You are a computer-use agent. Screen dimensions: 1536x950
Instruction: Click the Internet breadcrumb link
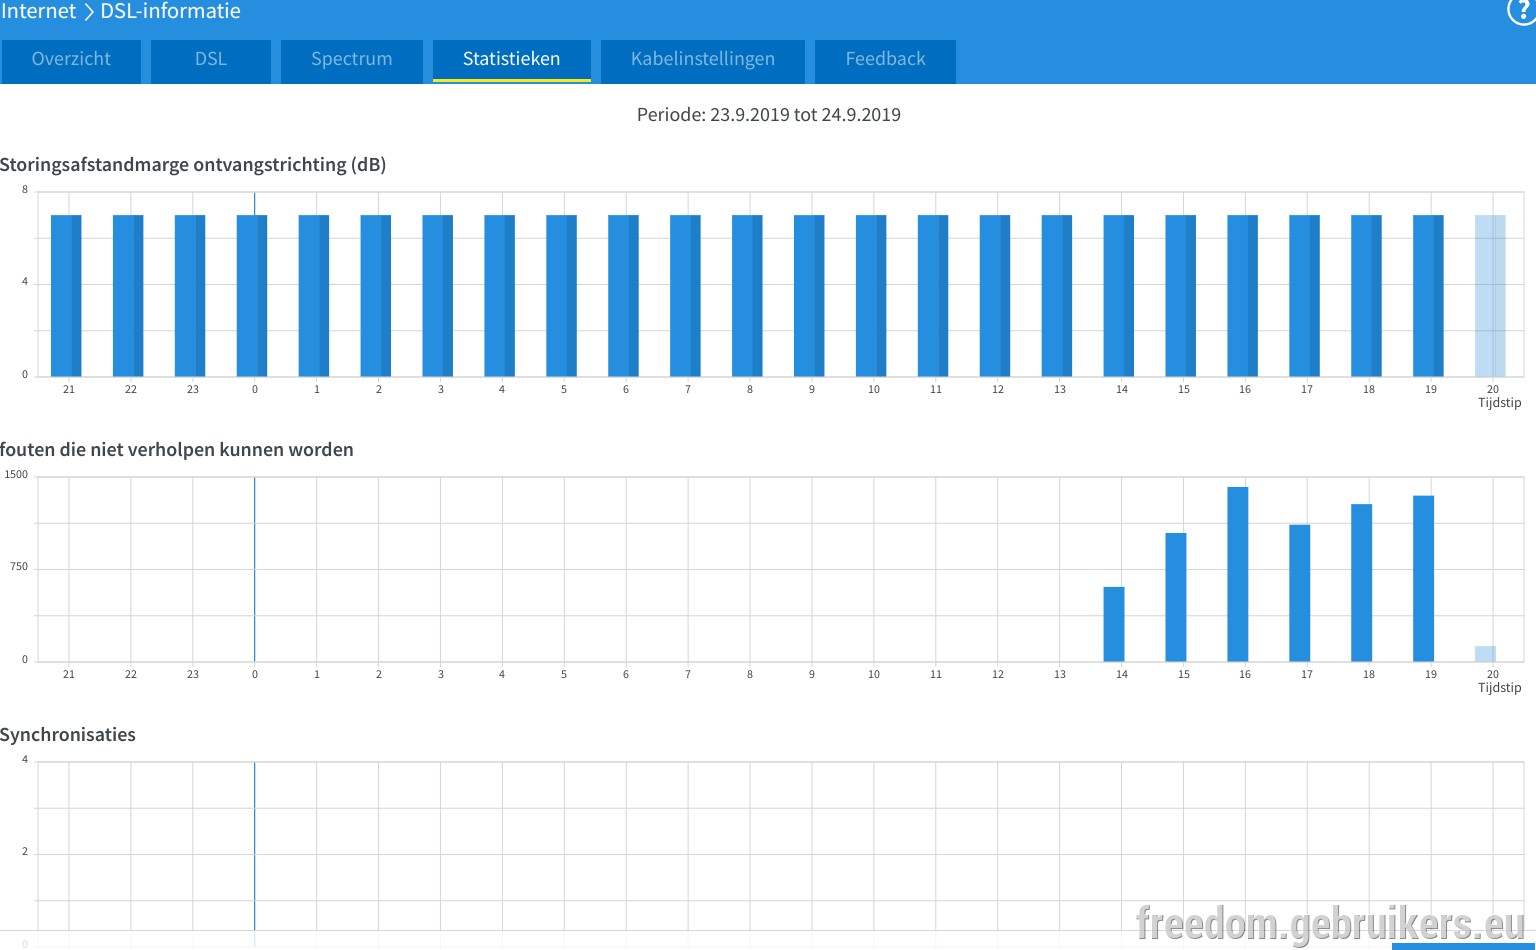coord(38,12)
